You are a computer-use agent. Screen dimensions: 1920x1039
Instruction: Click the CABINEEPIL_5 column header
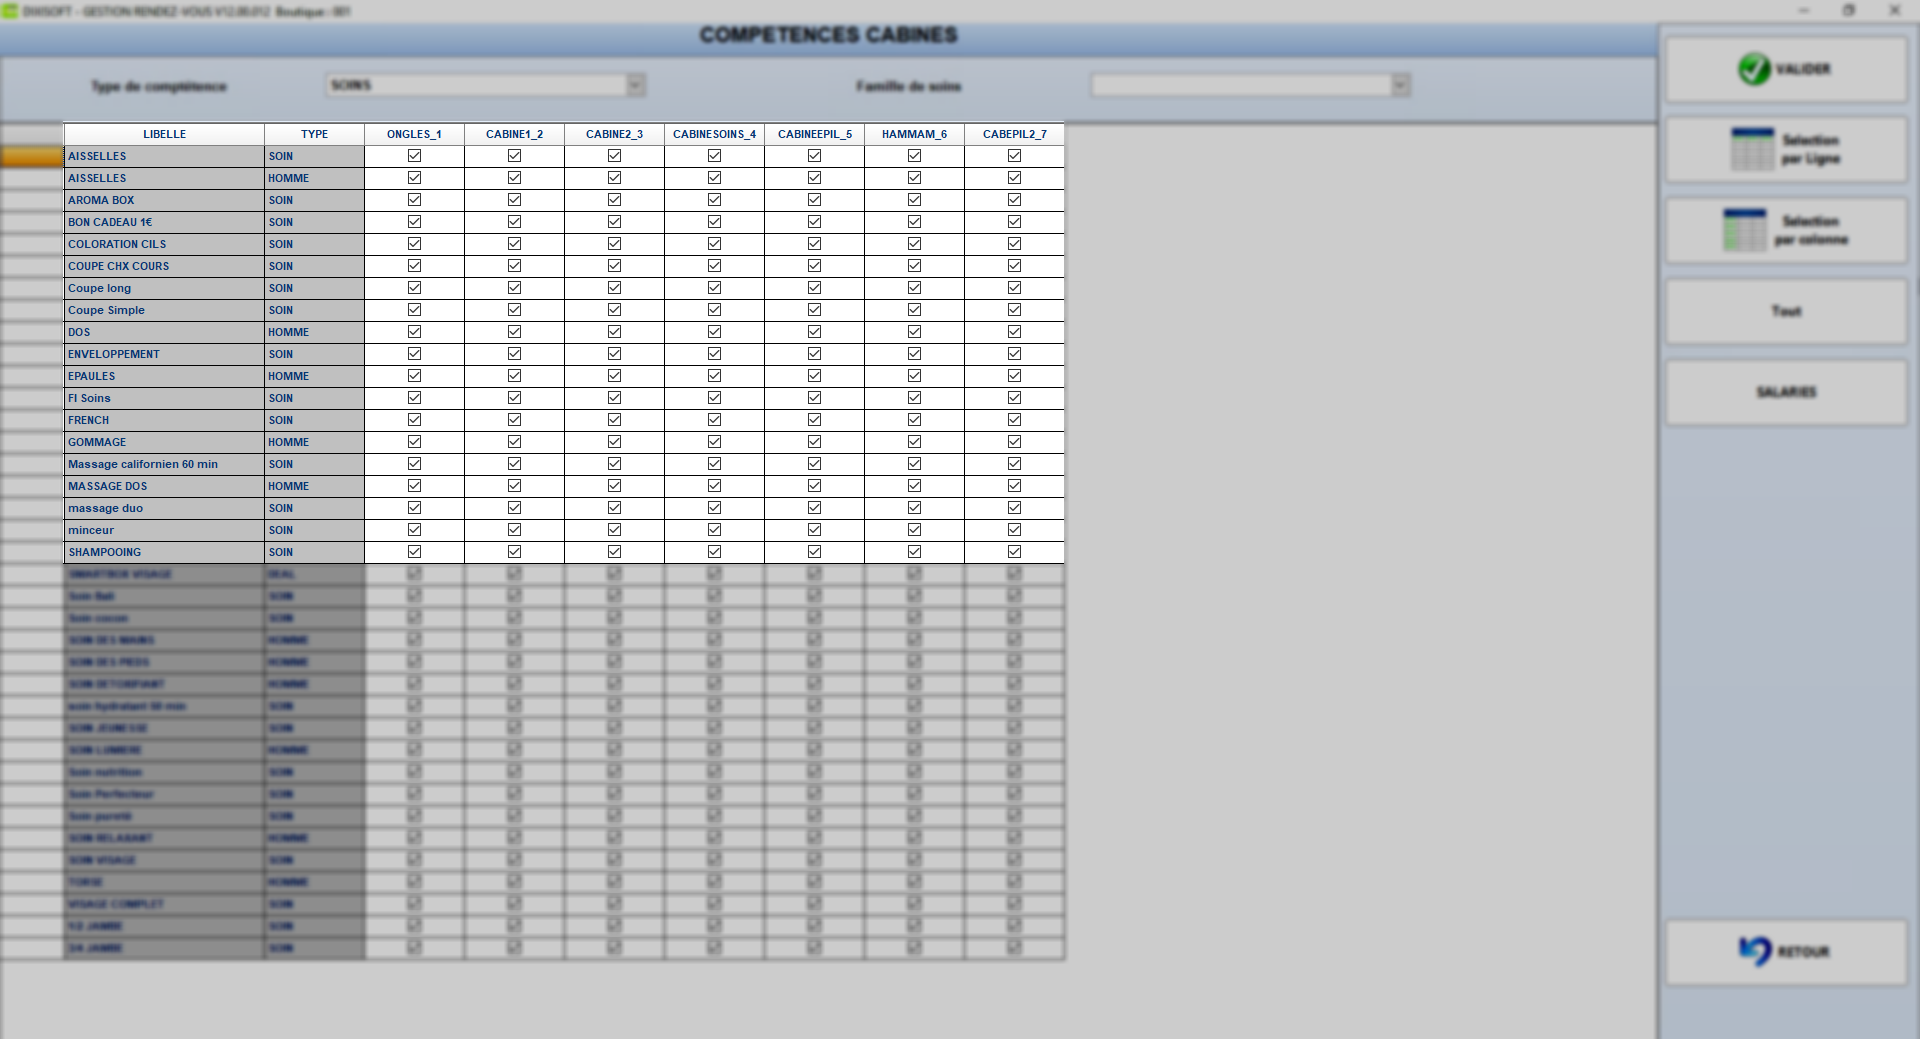[x=814, y=134]
